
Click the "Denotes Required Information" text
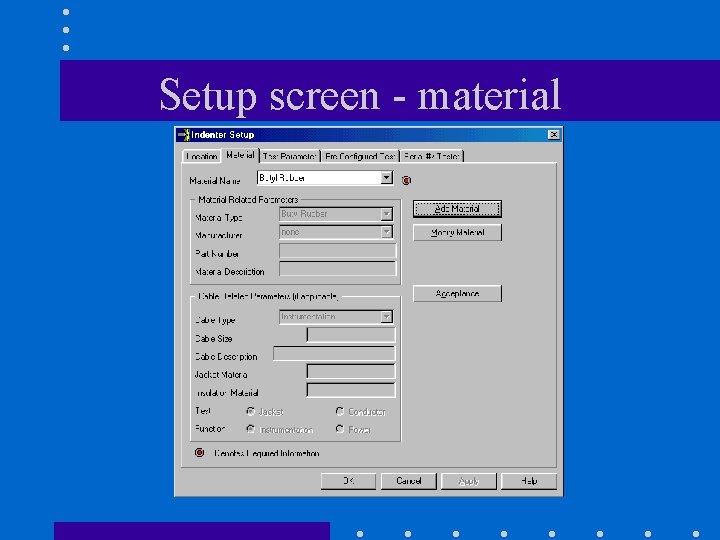(x=267, y=453)
